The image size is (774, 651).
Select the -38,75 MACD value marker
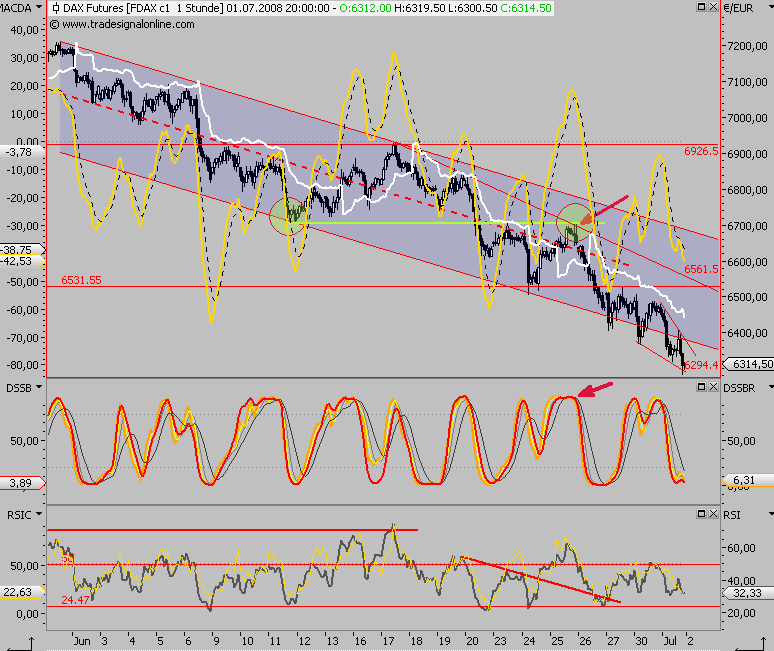click(x=22, y=250)
